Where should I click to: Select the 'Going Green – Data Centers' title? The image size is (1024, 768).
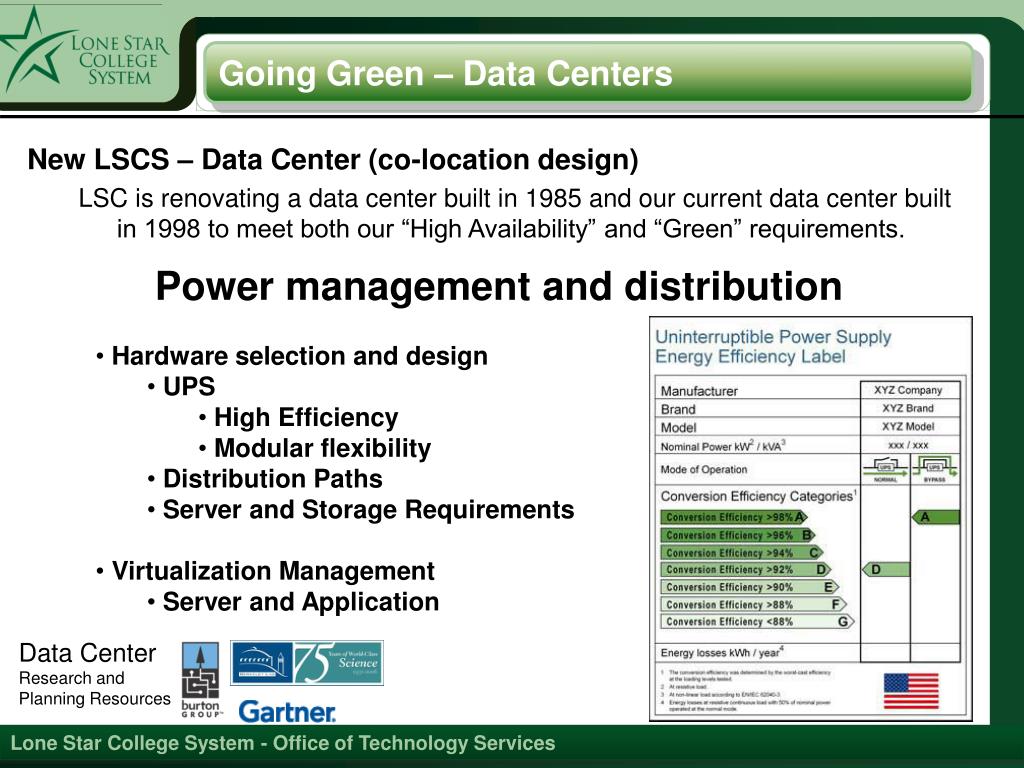[445, 73]
